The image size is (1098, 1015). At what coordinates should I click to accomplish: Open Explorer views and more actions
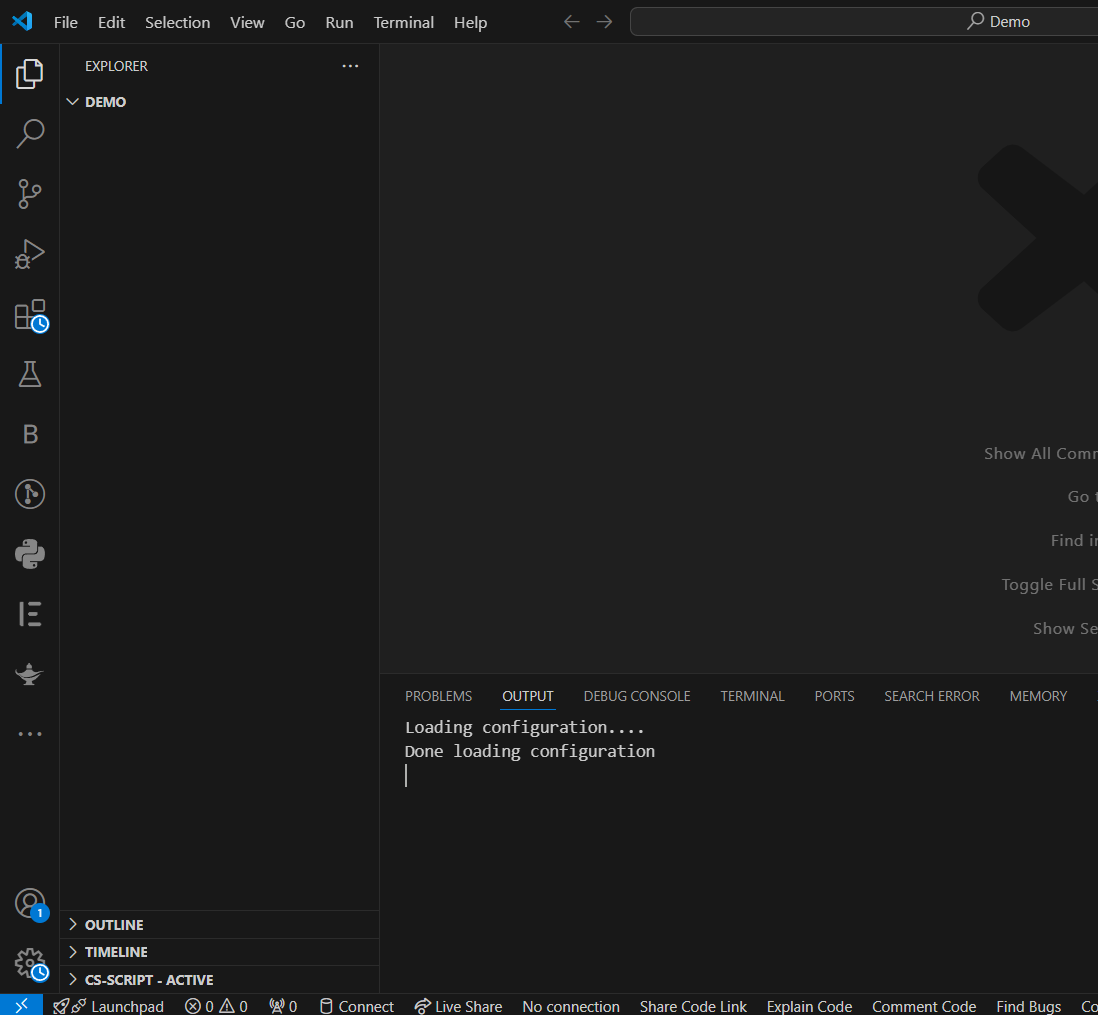click(350, 66)
